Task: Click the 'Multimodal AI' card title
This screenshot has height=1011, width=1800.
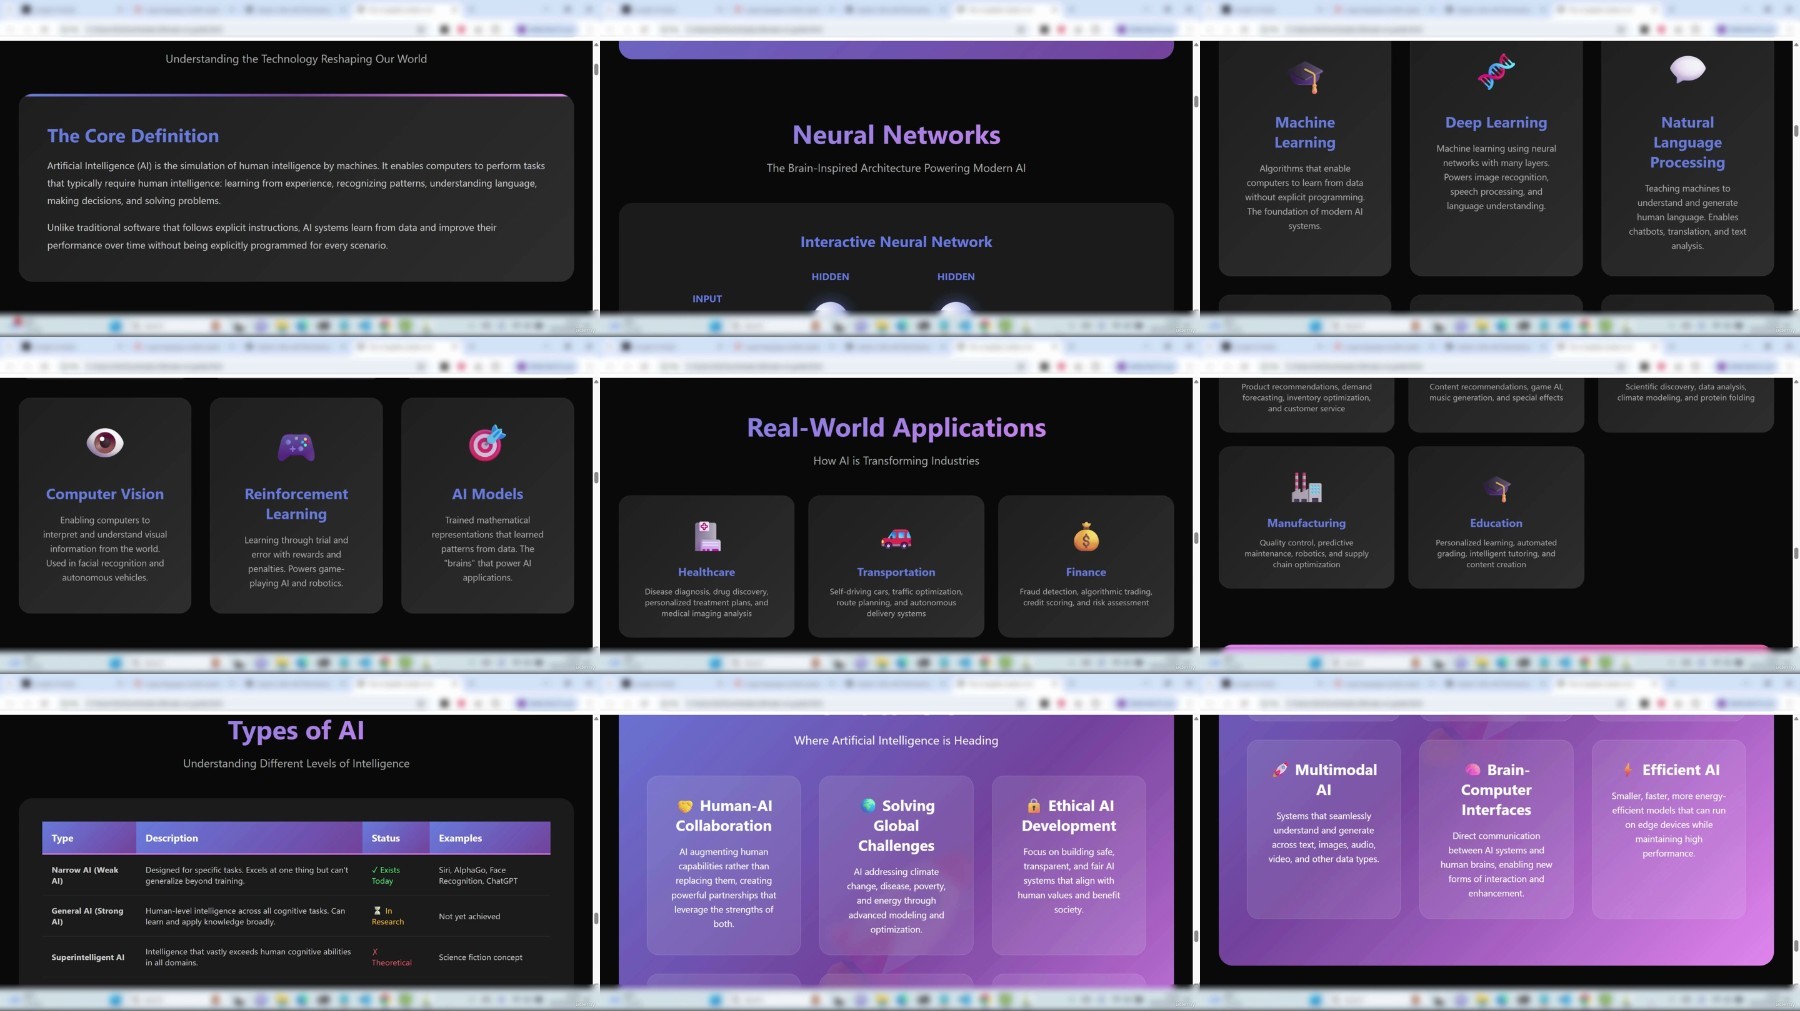Action: tap(1324, 780)
